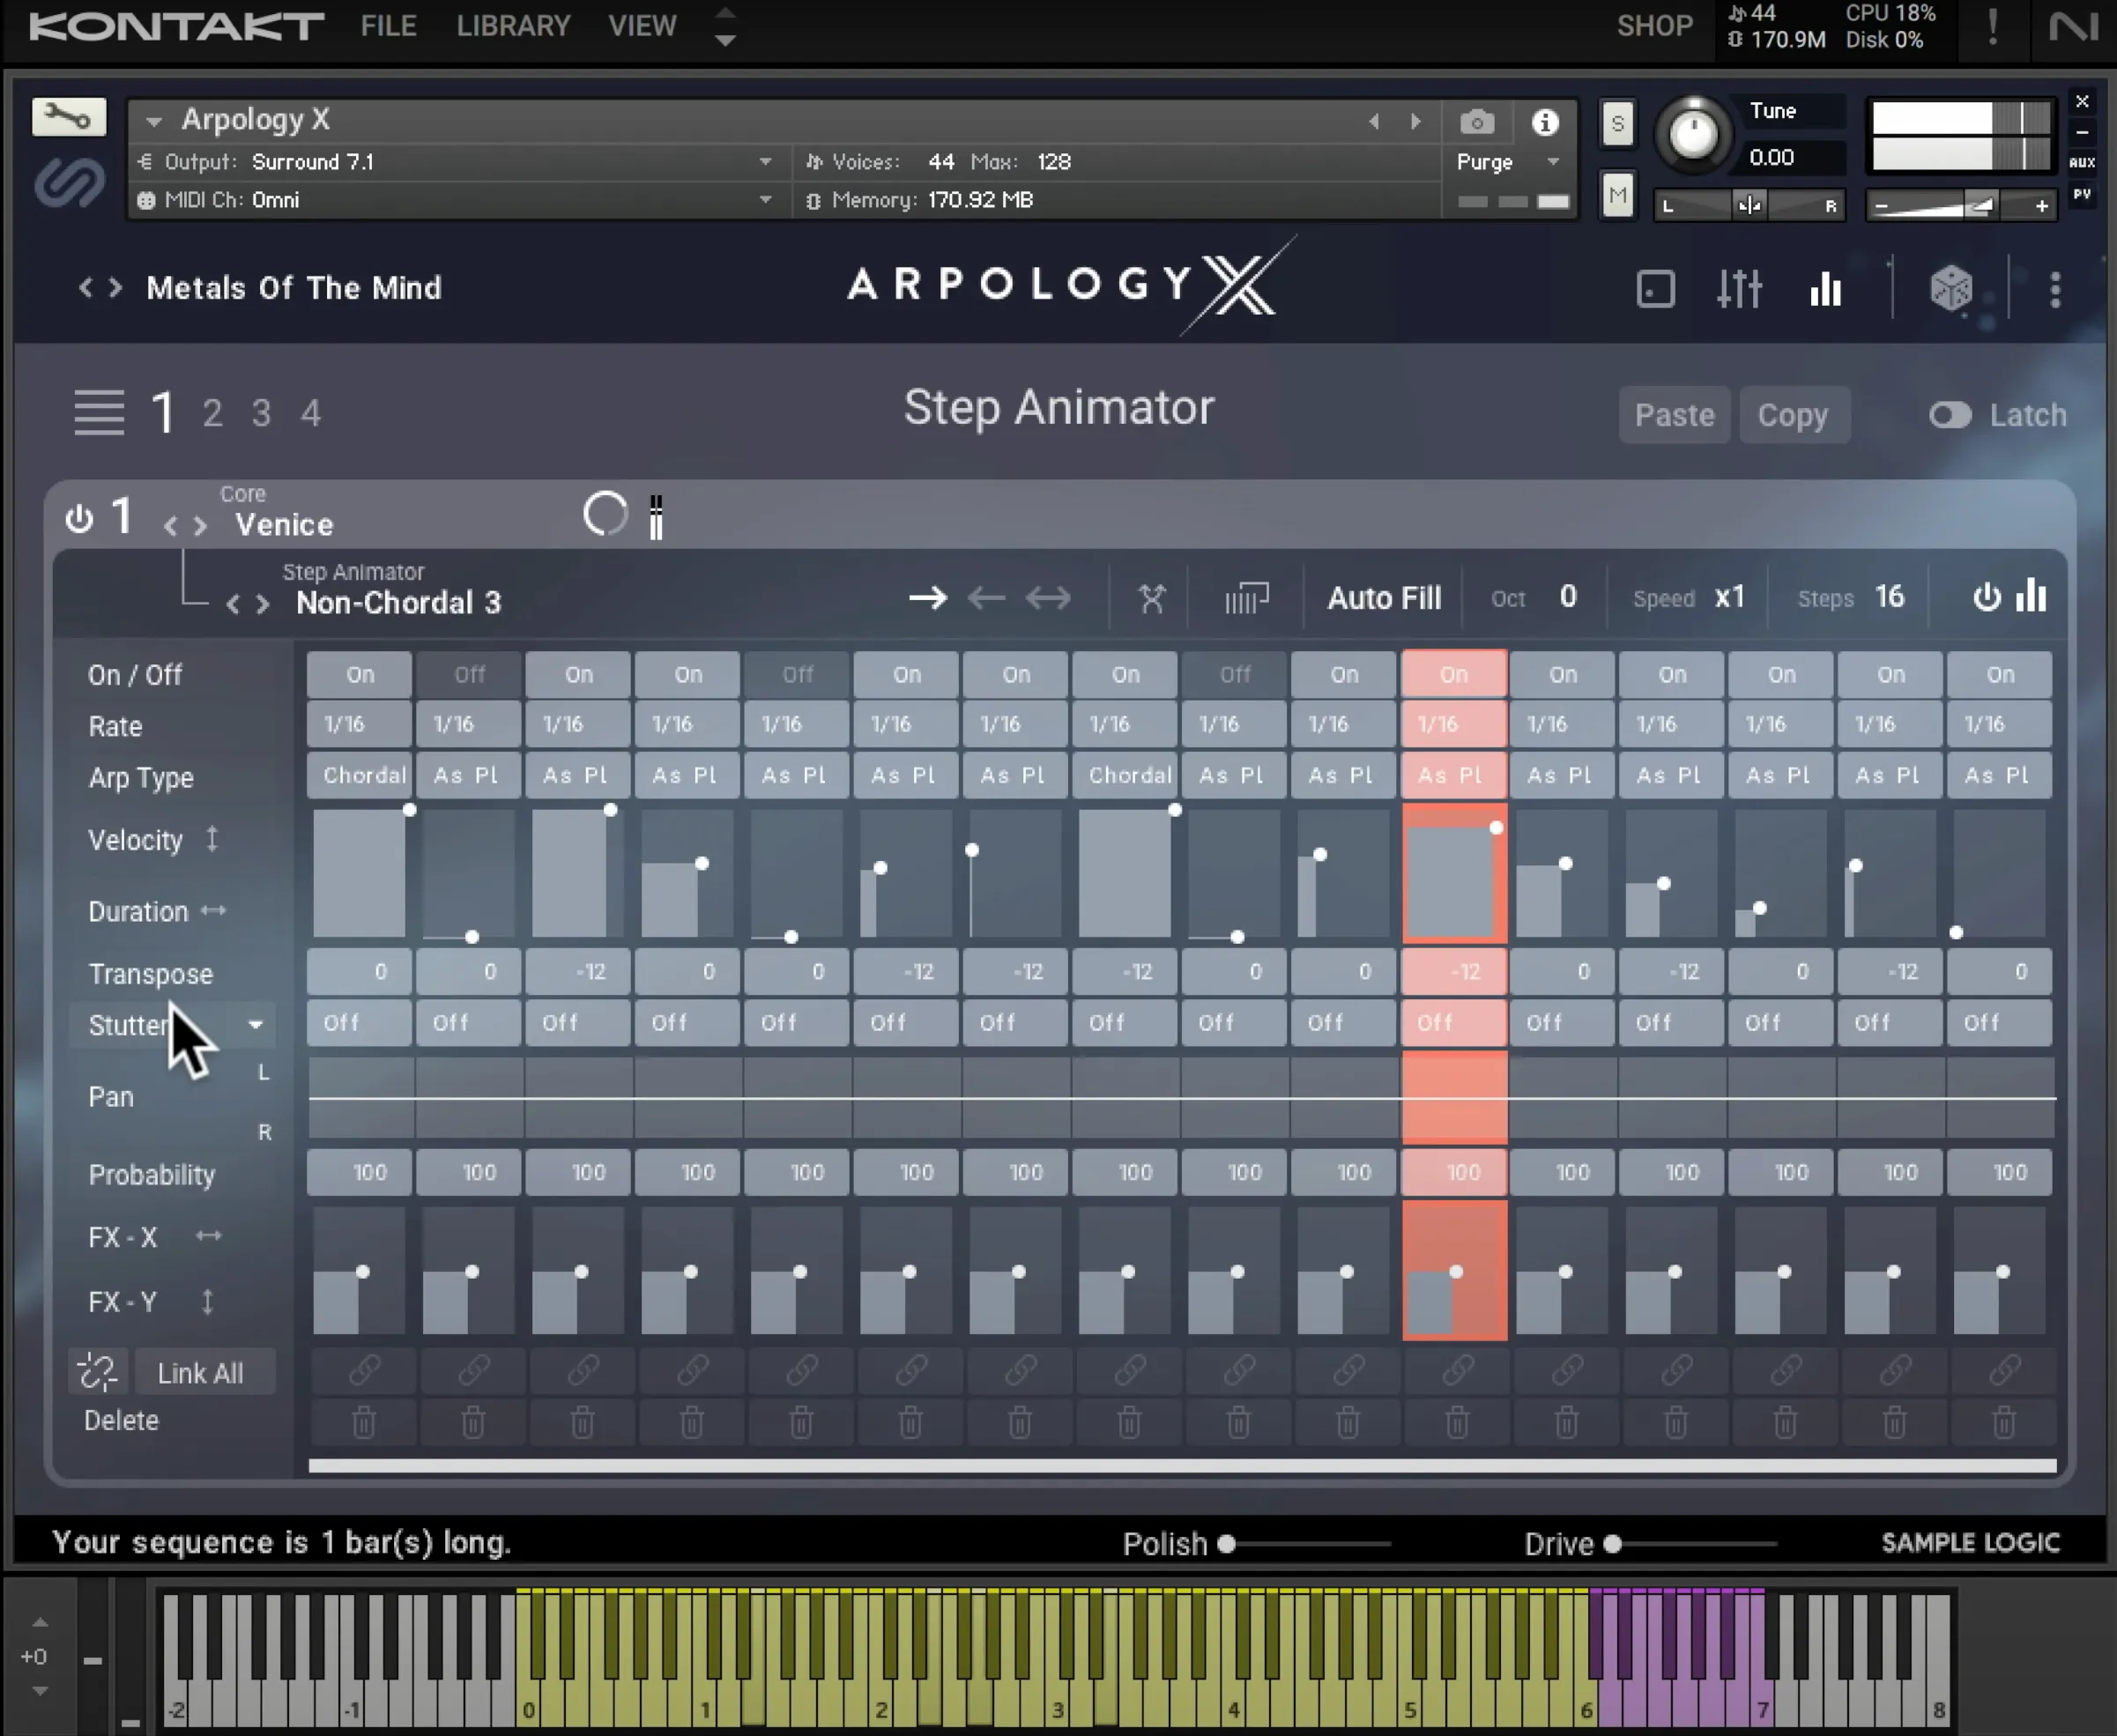The width and height of the screenshot is (2117, 1736).
Task: Toggle the Latch switch
Action: (x=1949, y=415)
